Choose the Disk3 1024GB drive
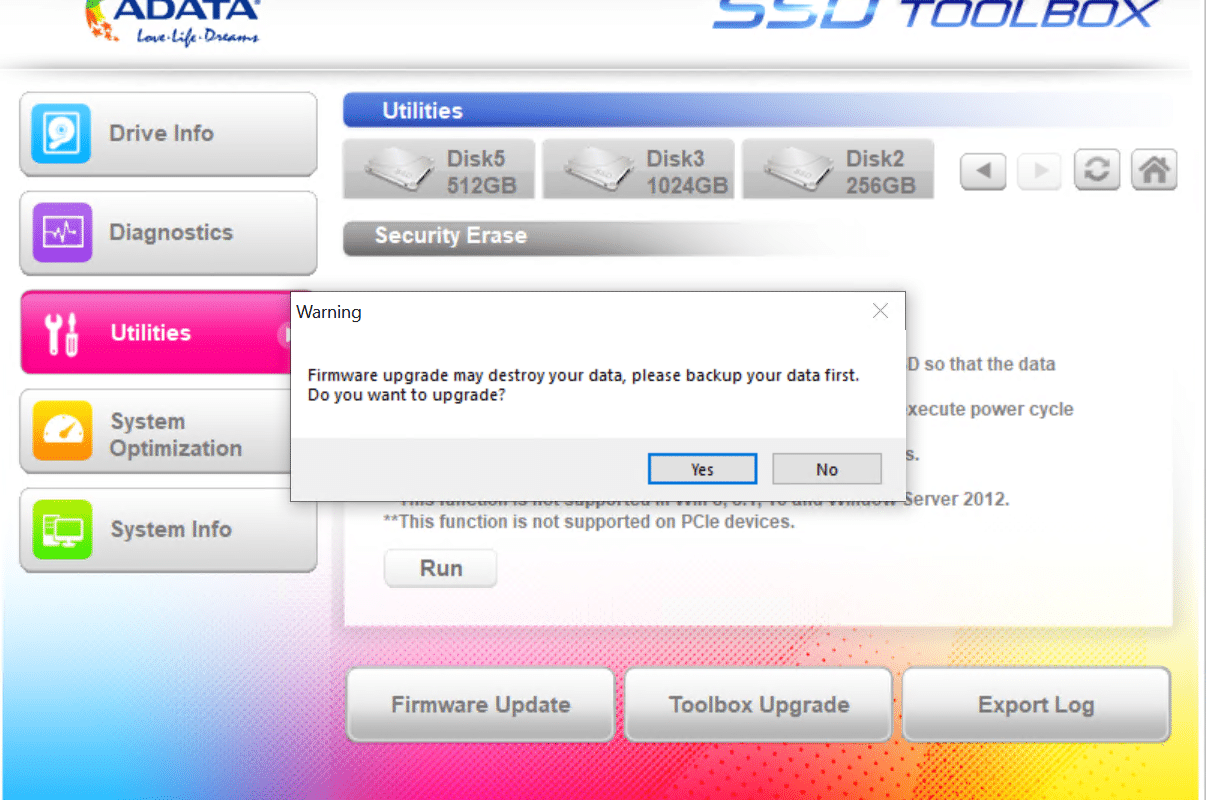The image size is (1206, 800). [639, 170]
